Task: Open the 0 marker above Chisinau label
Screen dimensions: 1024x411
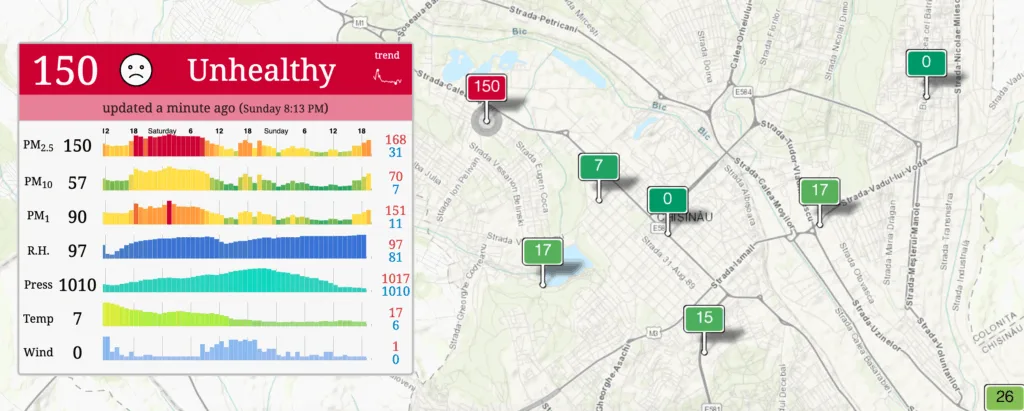Action: tap(667, 200)
